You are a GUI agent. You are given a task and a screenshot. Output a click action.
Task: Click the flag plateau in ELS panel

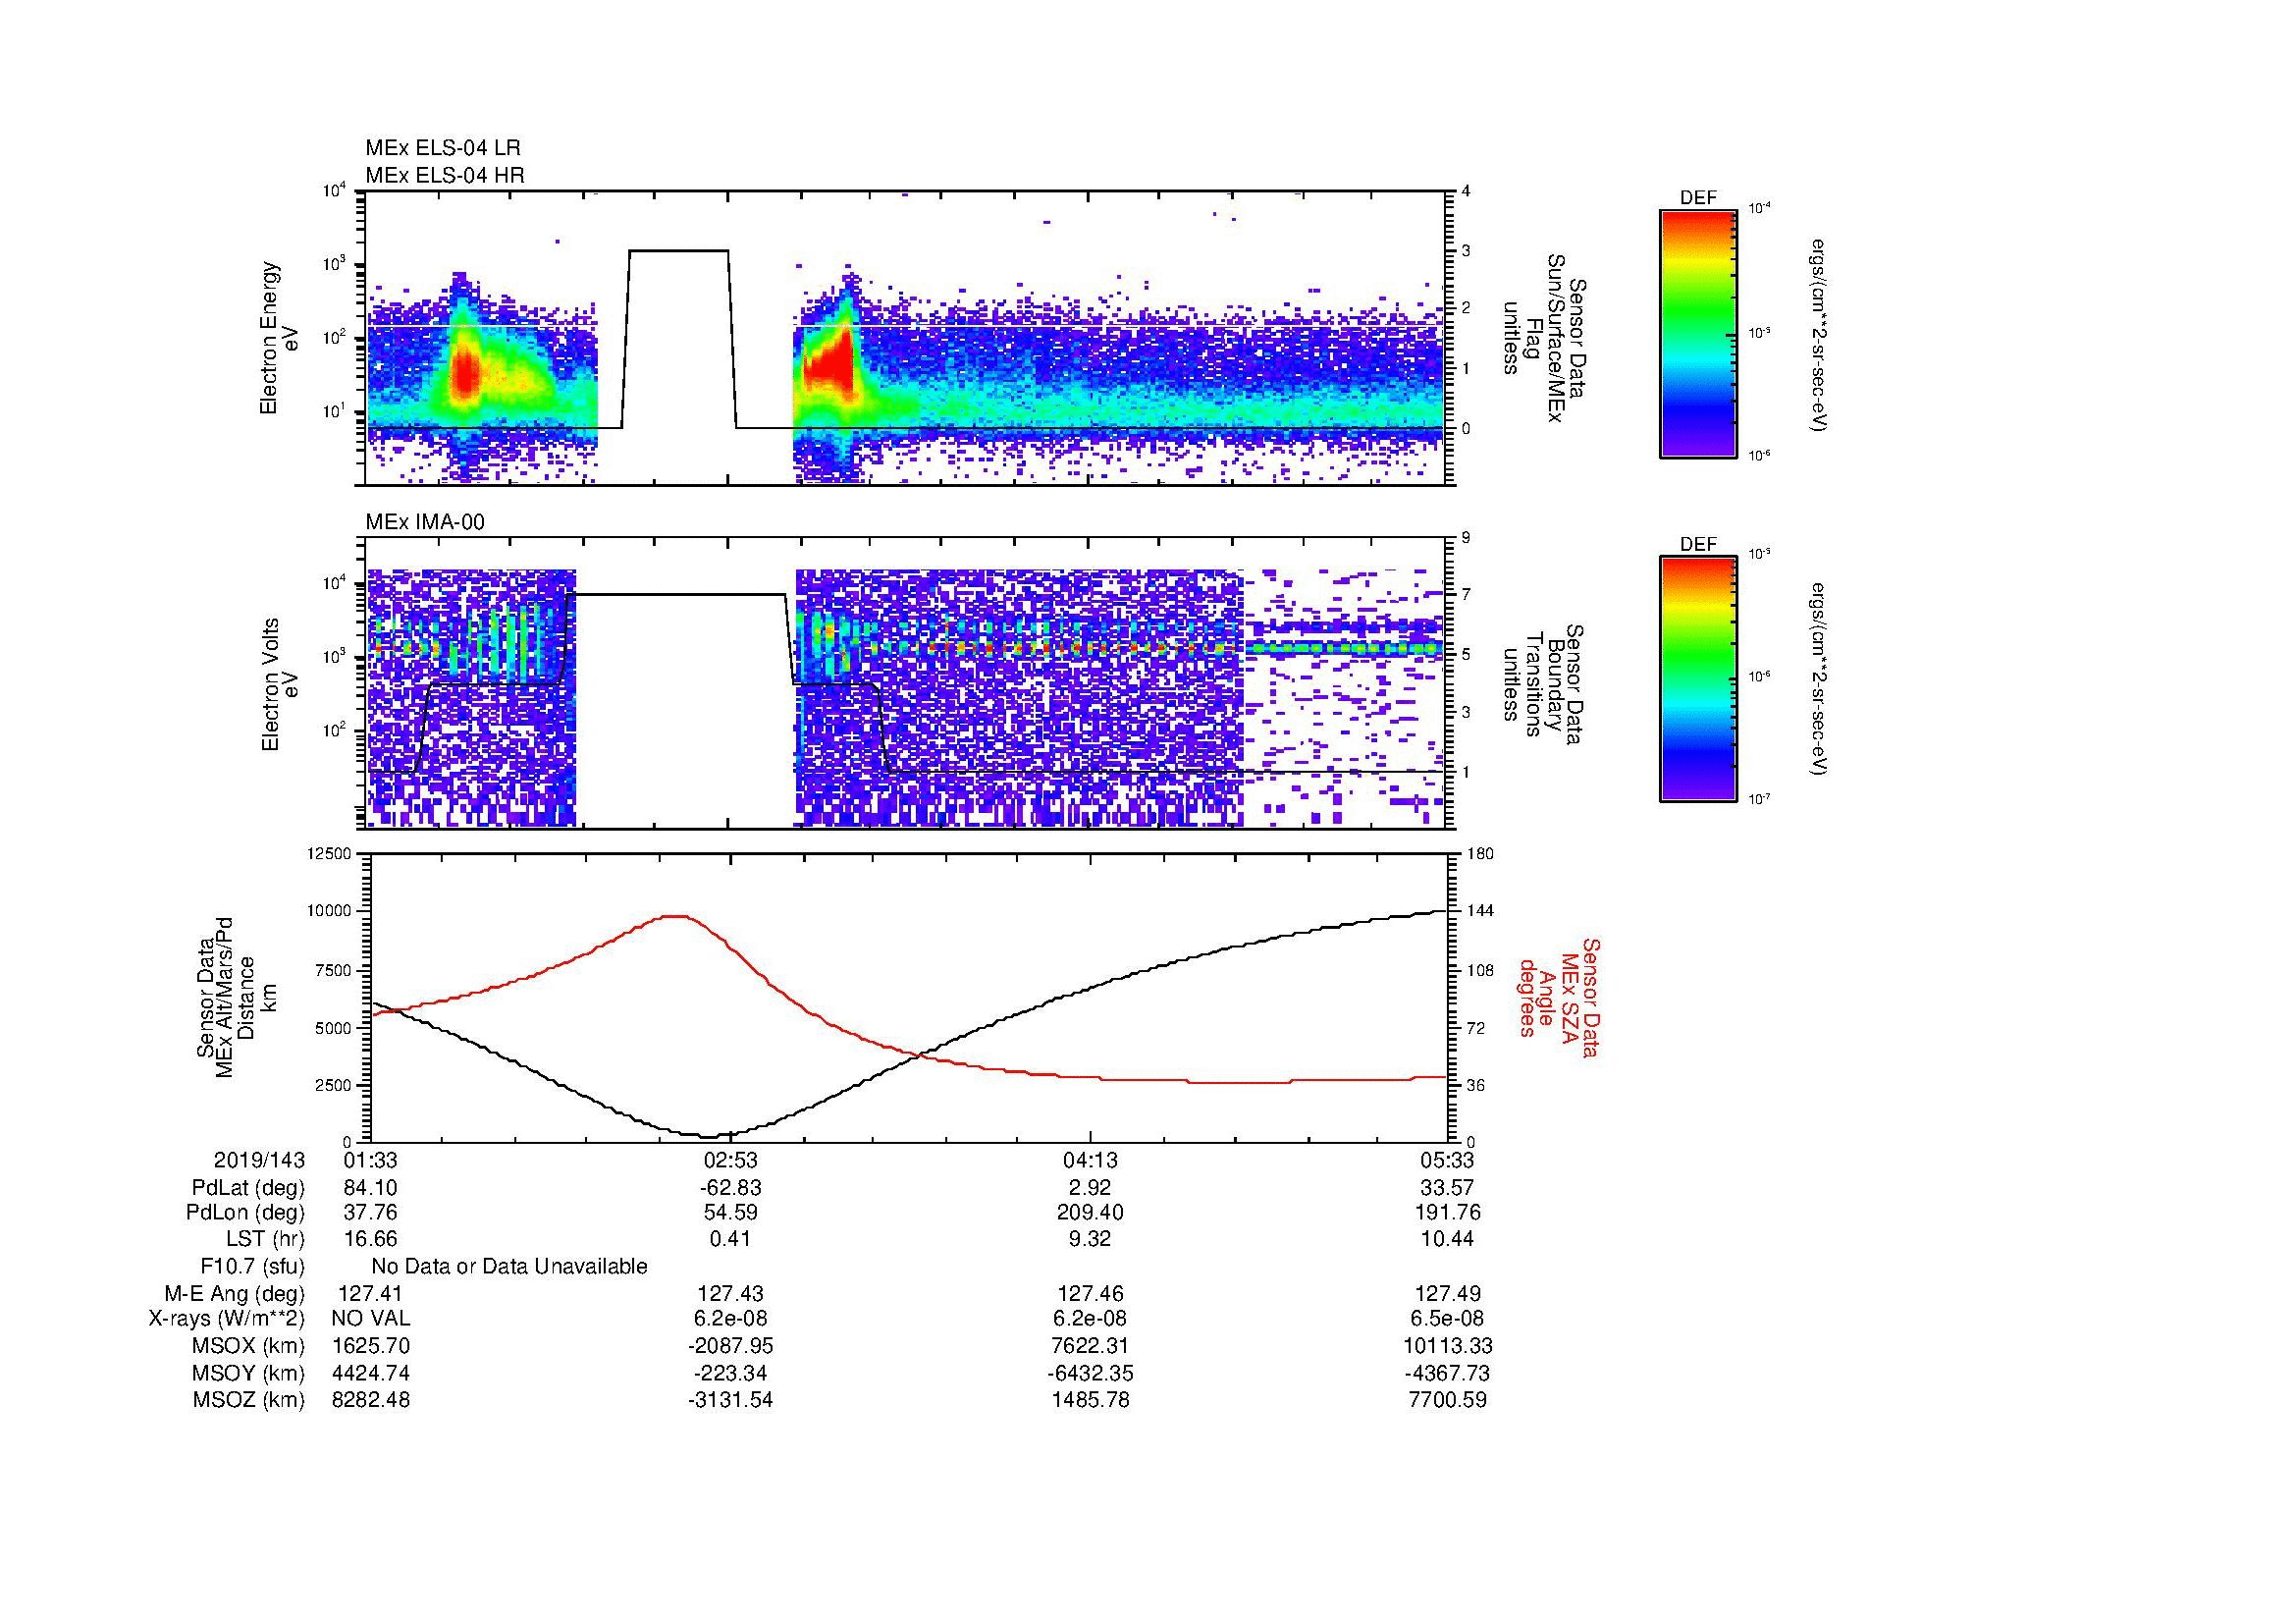coord(678,250)
